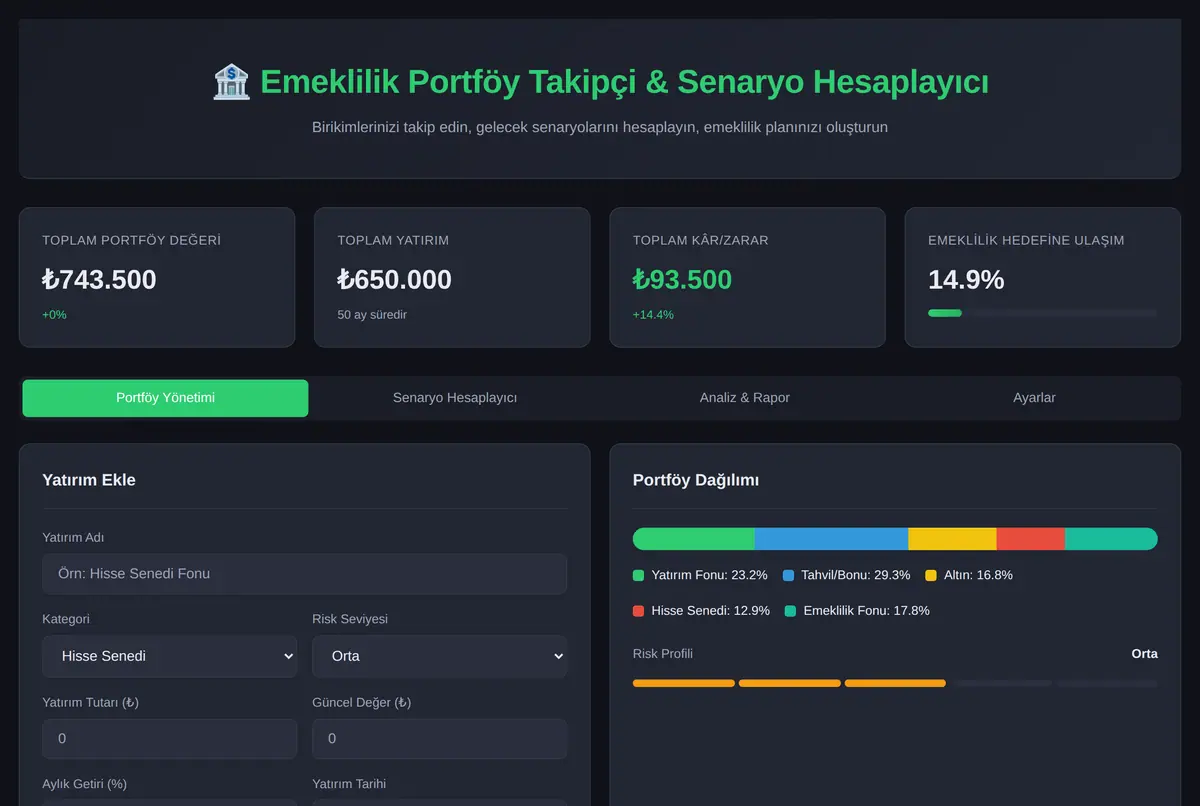Click the Yatırım Ekle panel heading
1200x806 pixels.
click(89, 480)
